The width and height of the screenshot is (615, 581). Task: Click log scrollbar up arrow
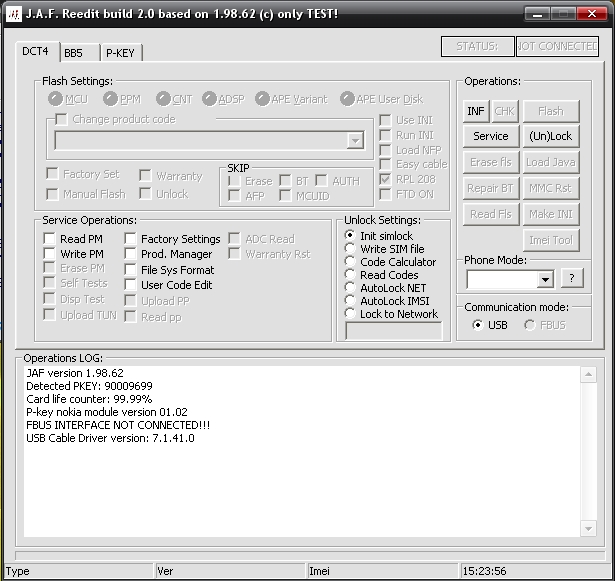click(588, 375)
